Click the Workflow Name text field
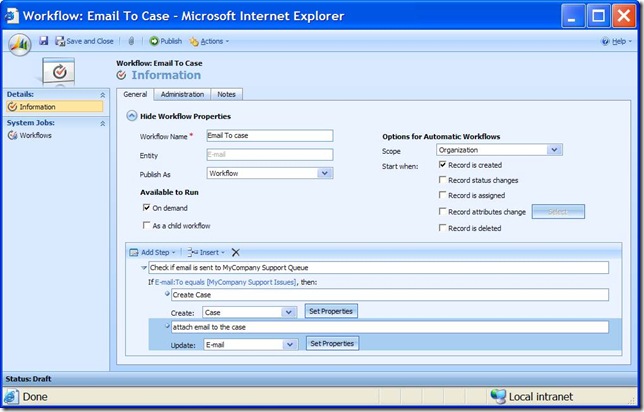This screenshot has height=412, width=644. click(x=268, y=135)
